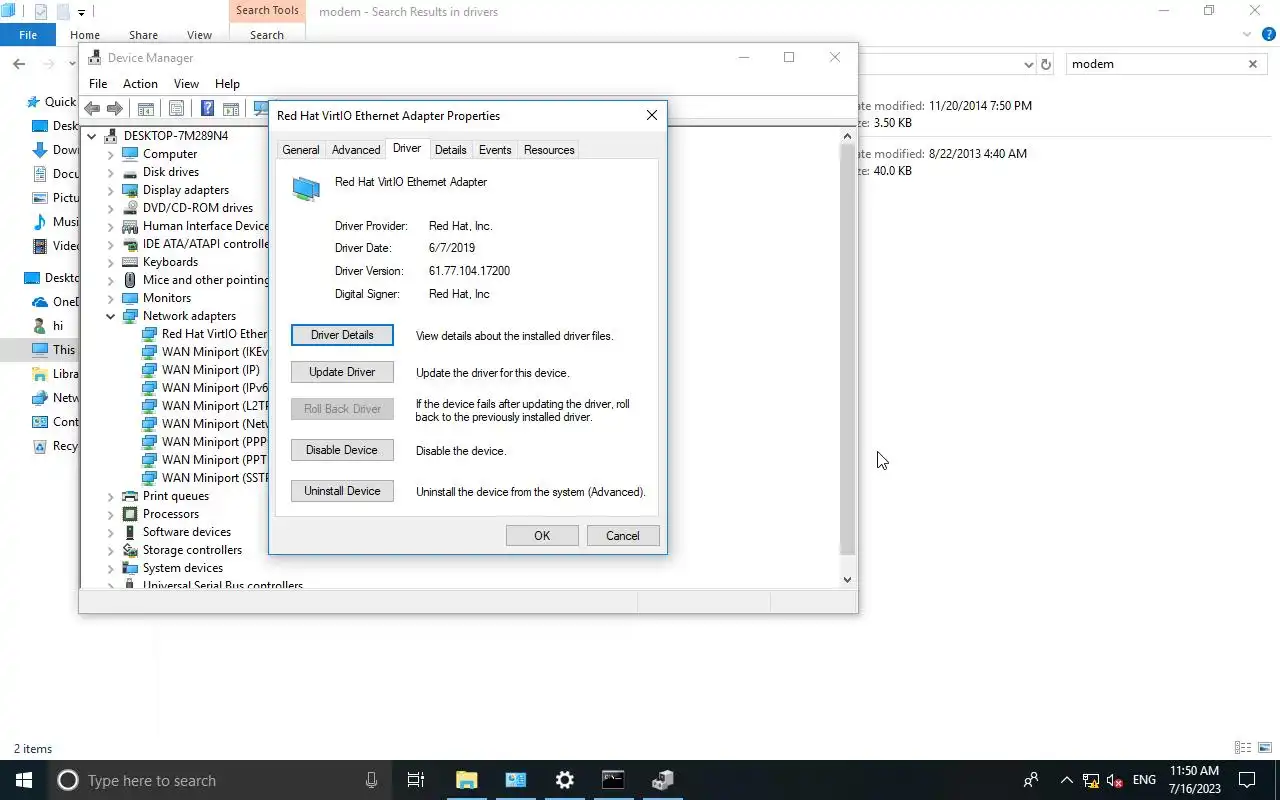Select WAN Miniport (IP) in tree
The width and height of the screenshot is (1280, 800).
coord(210,370)
